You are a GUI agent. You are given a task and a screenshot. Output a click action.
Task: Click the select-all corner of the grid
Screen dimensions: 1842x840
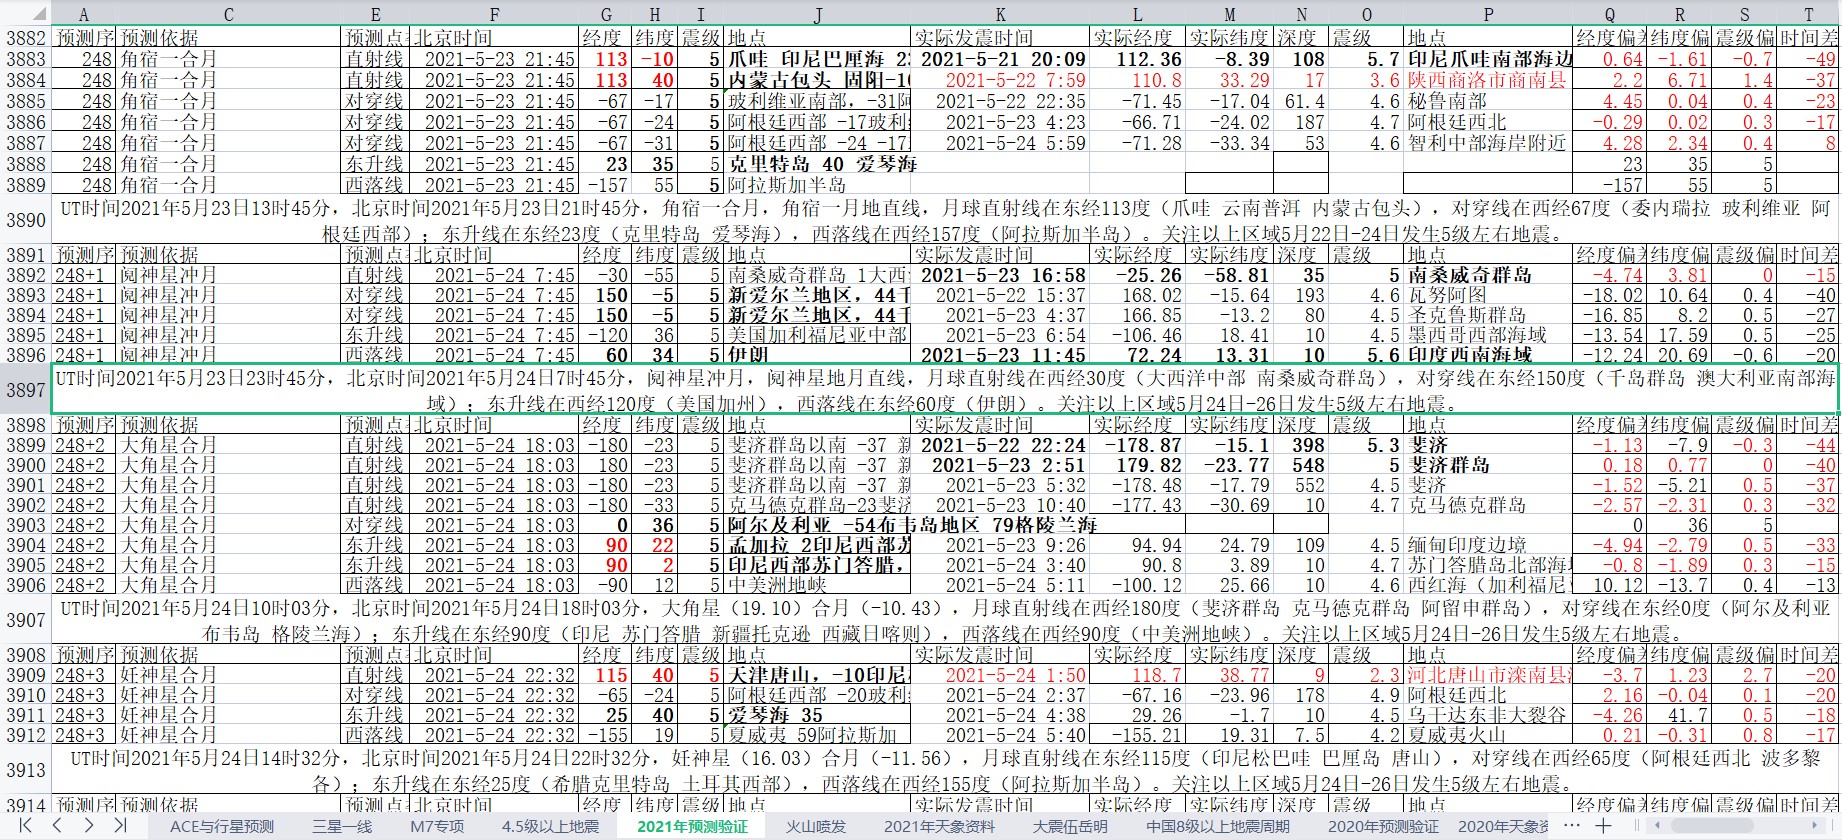pyautogui.click(x=25, y=14)
